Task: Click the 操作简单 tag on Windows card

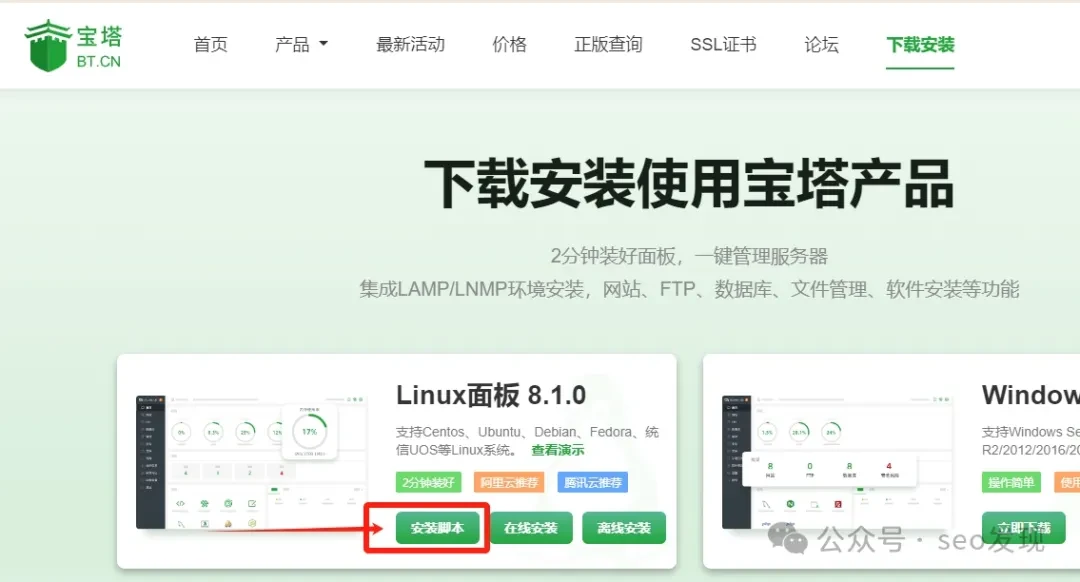Action: [x=1011, y=483]
